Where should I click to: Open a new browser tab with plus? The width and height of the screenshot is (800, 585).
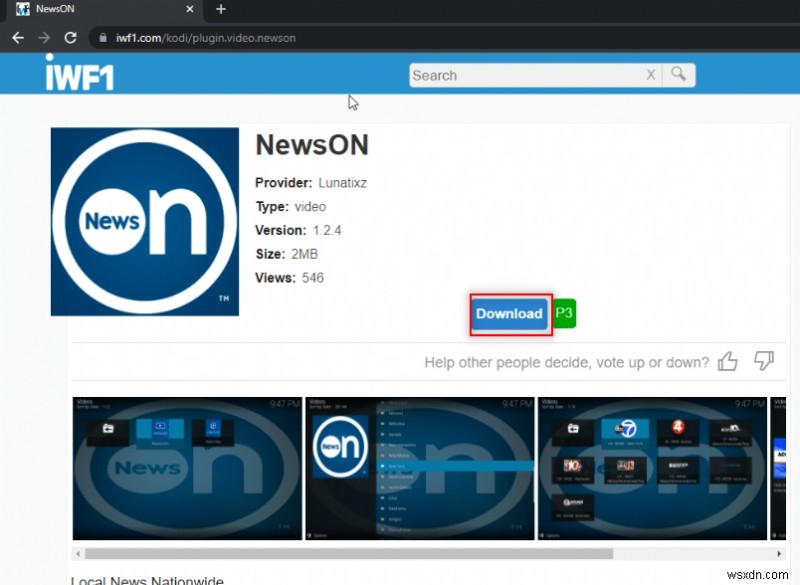[220, 9]
